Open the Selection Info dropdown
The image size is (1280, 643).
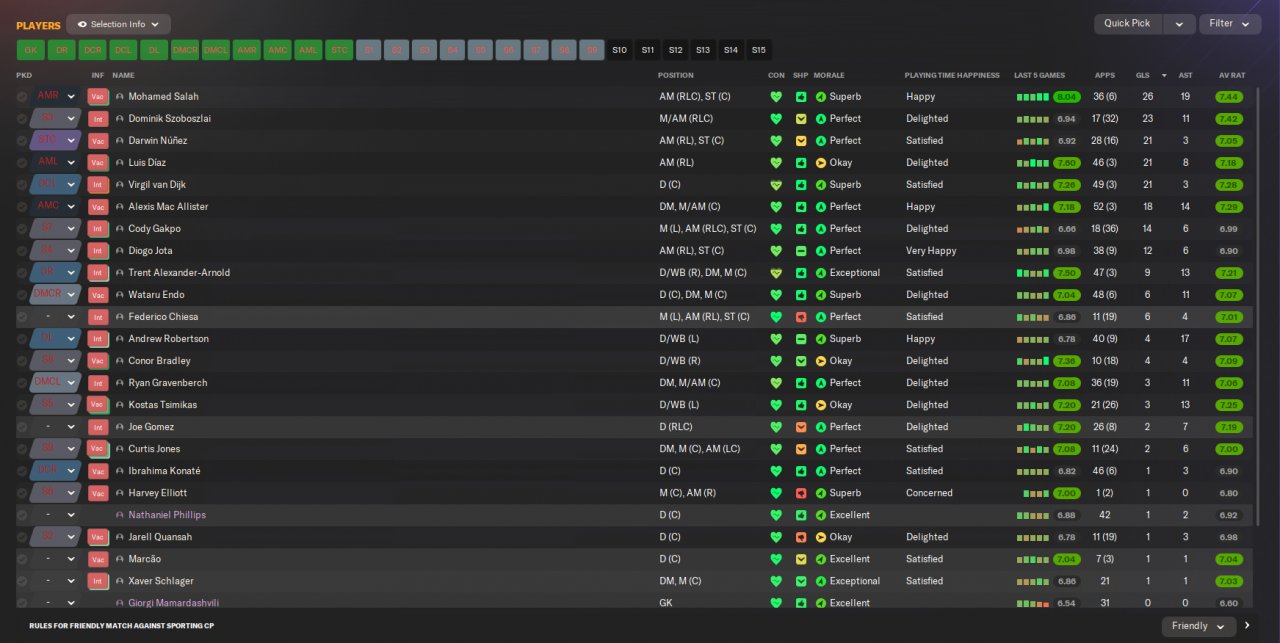point(118,24)
